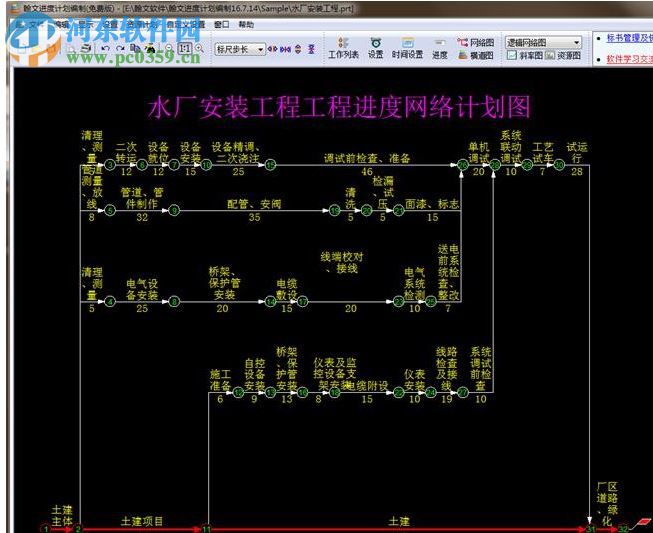Open the 自定义设置 menu

pyautogui.click(x=186, y=25)
